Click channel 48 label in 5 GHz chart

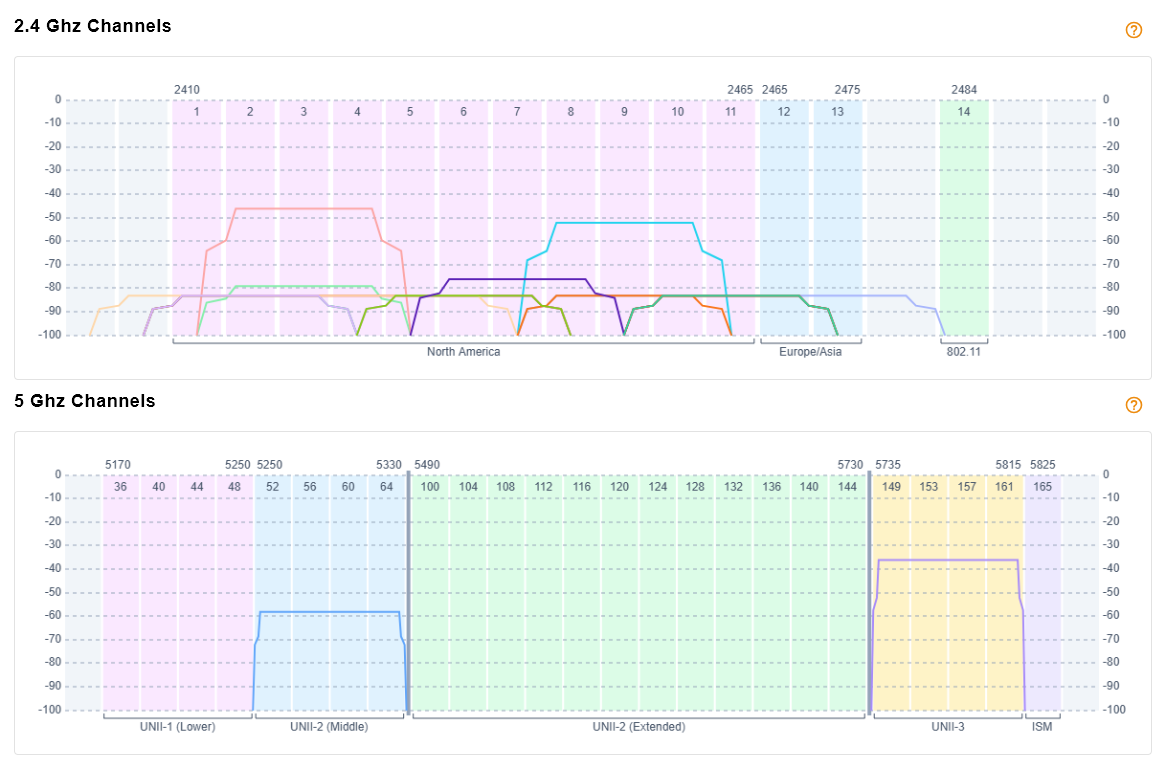click(x=234, y=487)
